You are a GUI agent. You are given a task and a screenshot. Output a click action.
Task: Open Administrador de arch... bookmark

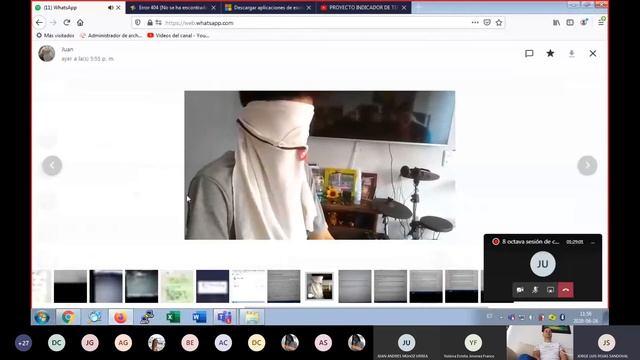click(111, 36)
